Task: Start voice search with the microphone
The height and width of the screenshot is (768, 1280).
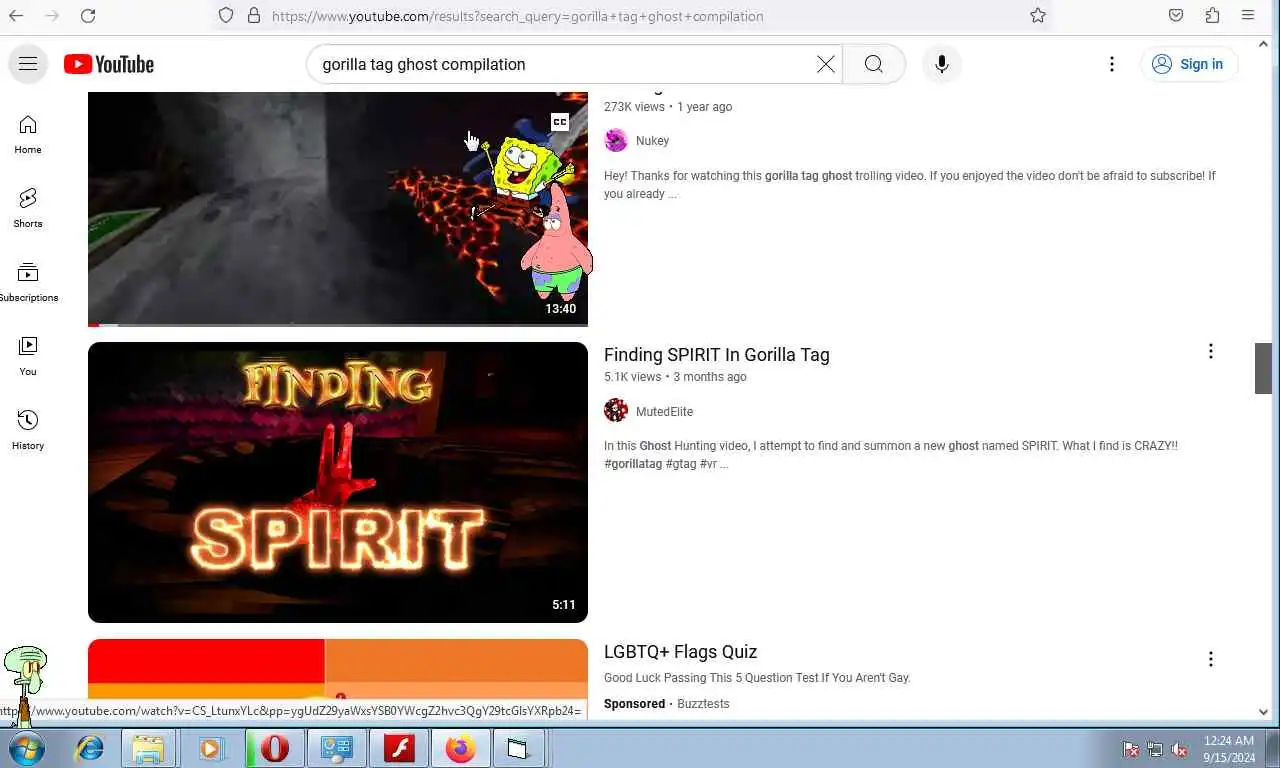Action: pos(941,64)
